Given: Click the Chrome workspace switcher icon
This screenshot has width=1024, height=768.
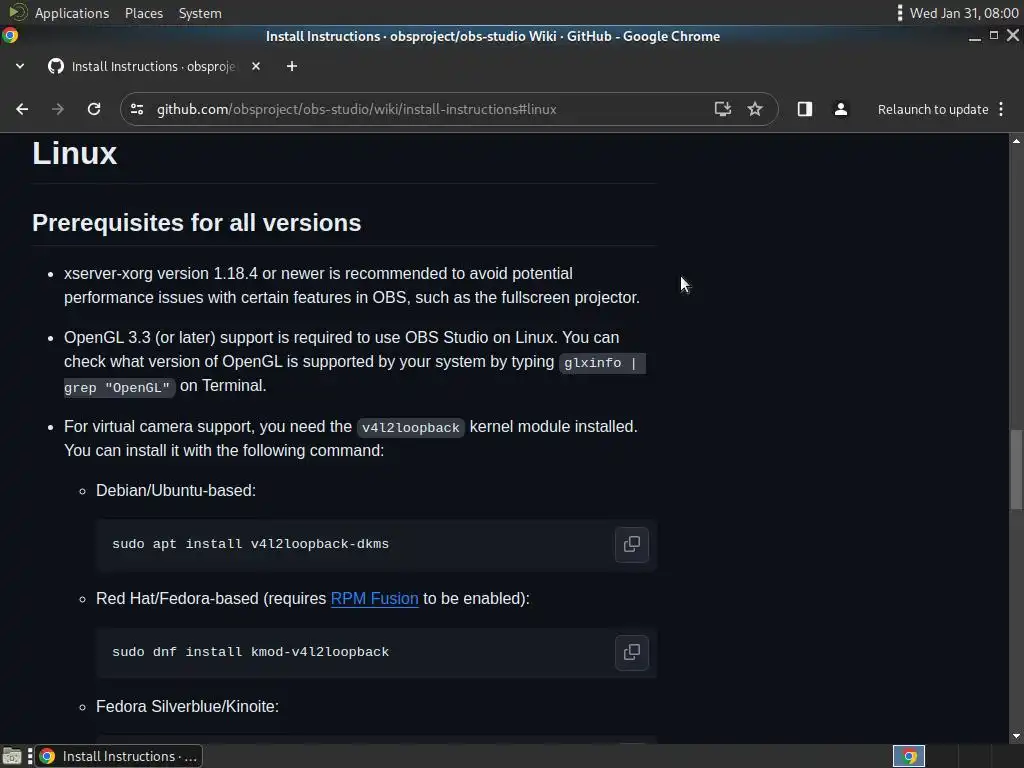Looking at the screenshot, I should [909, 756].
